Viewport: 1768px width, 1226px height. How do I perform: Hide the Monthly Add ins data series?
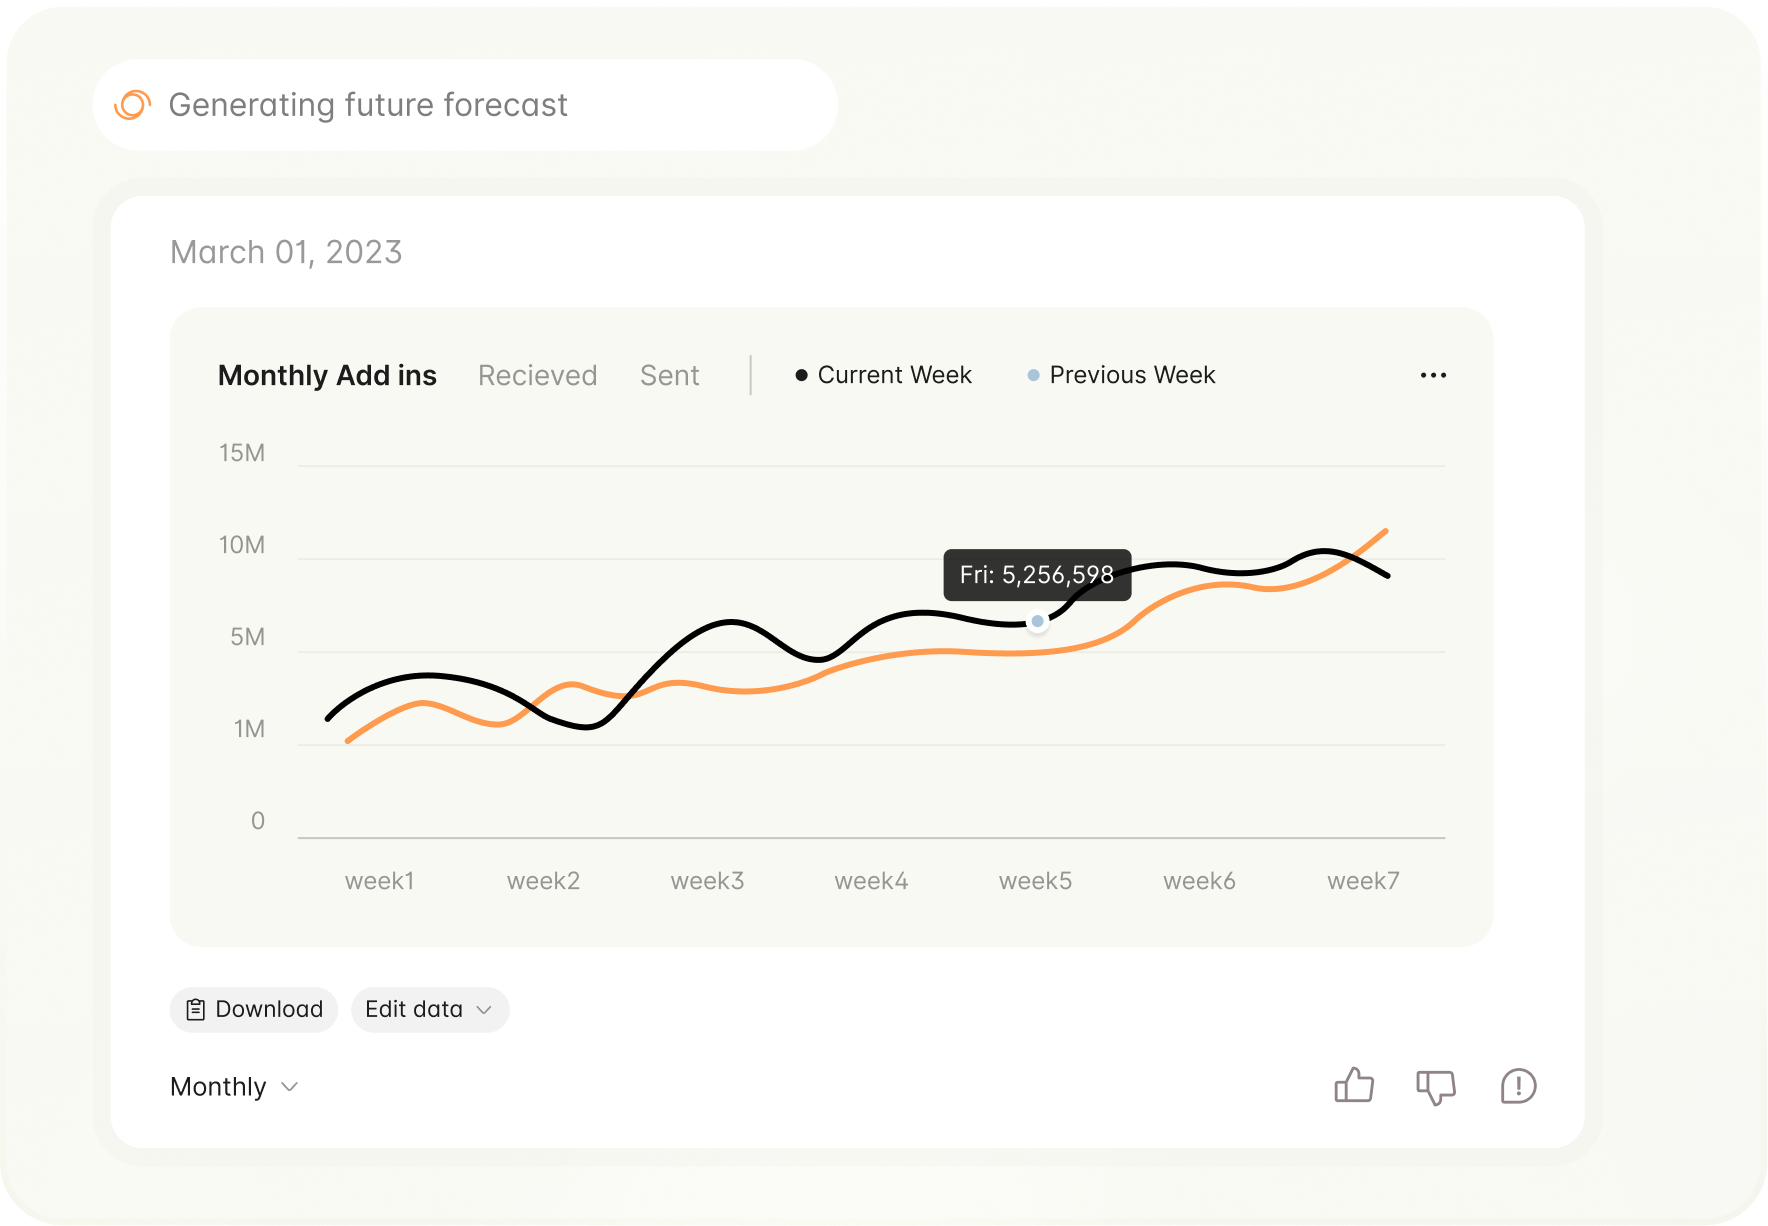(x=327, y=375)
